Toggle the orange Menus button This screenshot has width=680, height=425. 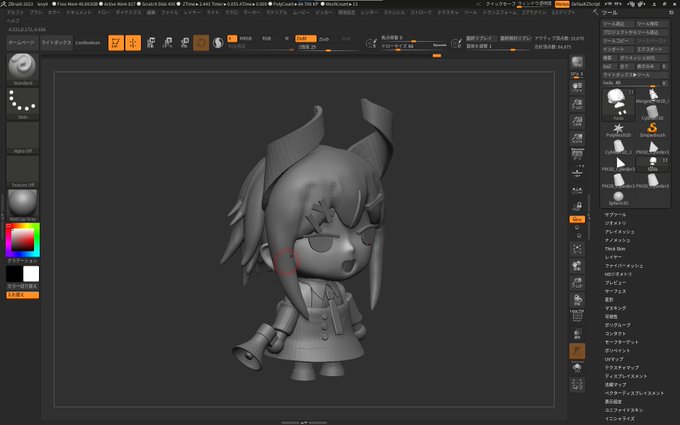tap(562, 4)
